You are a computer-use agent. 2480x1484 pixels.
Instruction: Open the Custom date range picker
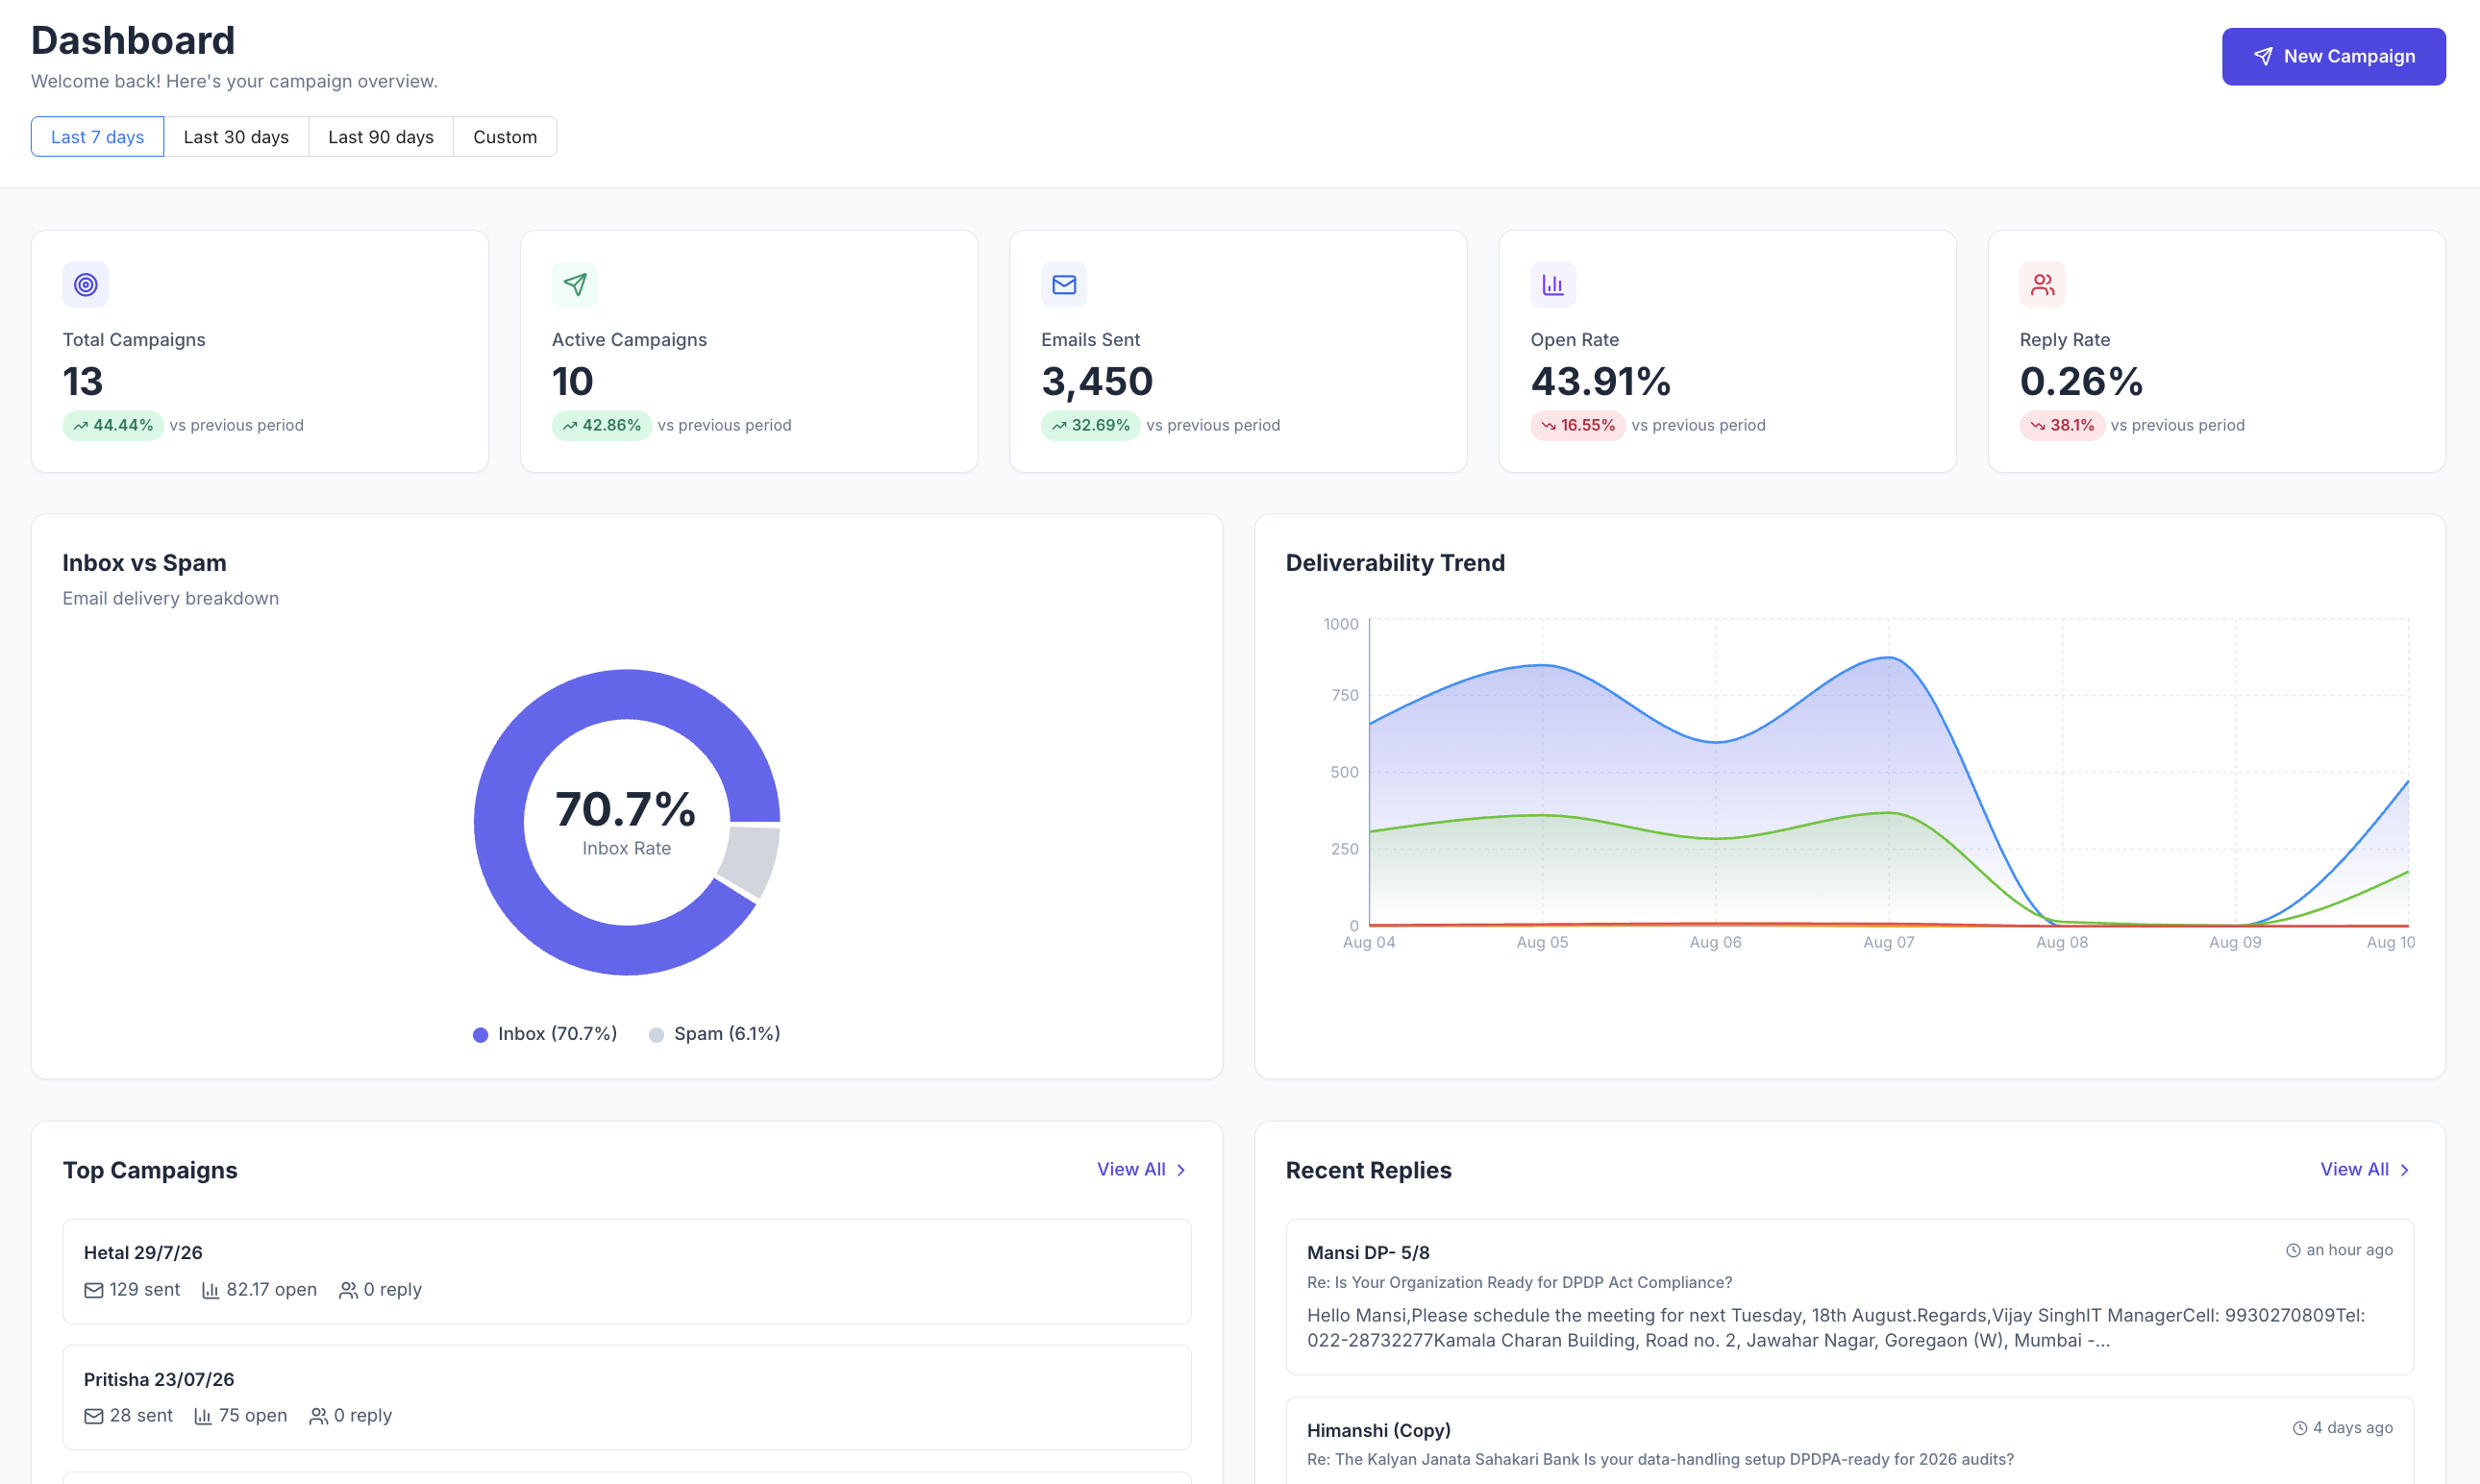click(505, 137)
